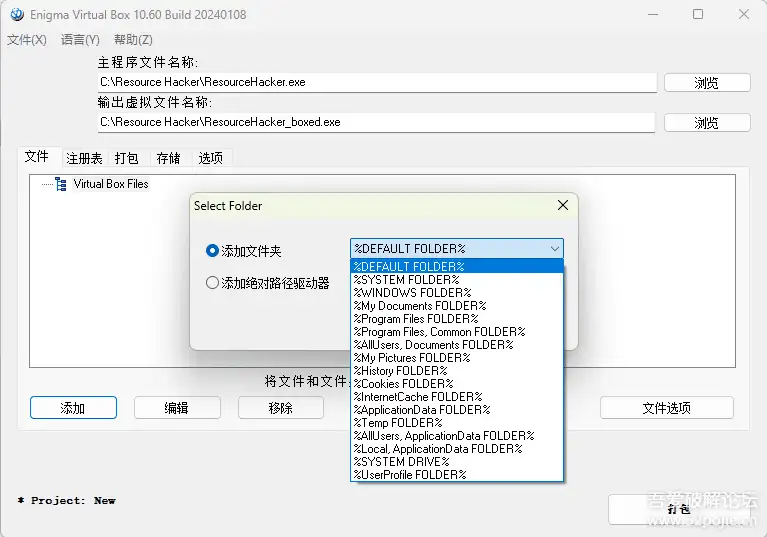Click the 文件选项 button

pos(667,407)
